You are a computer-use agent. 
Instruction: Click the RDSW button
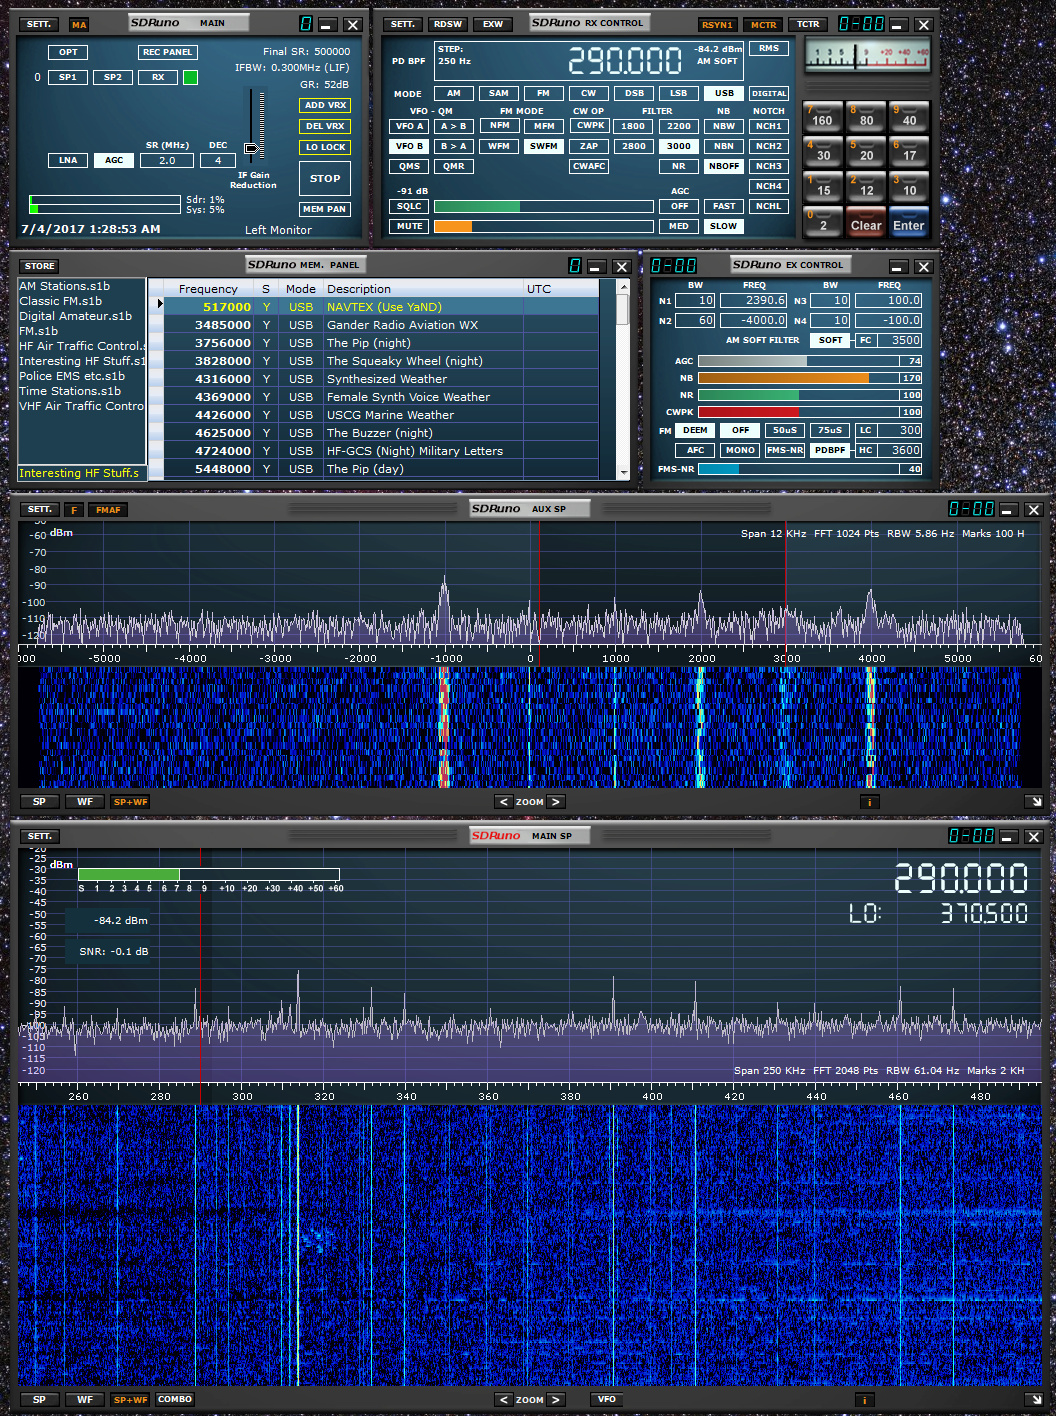447,24
